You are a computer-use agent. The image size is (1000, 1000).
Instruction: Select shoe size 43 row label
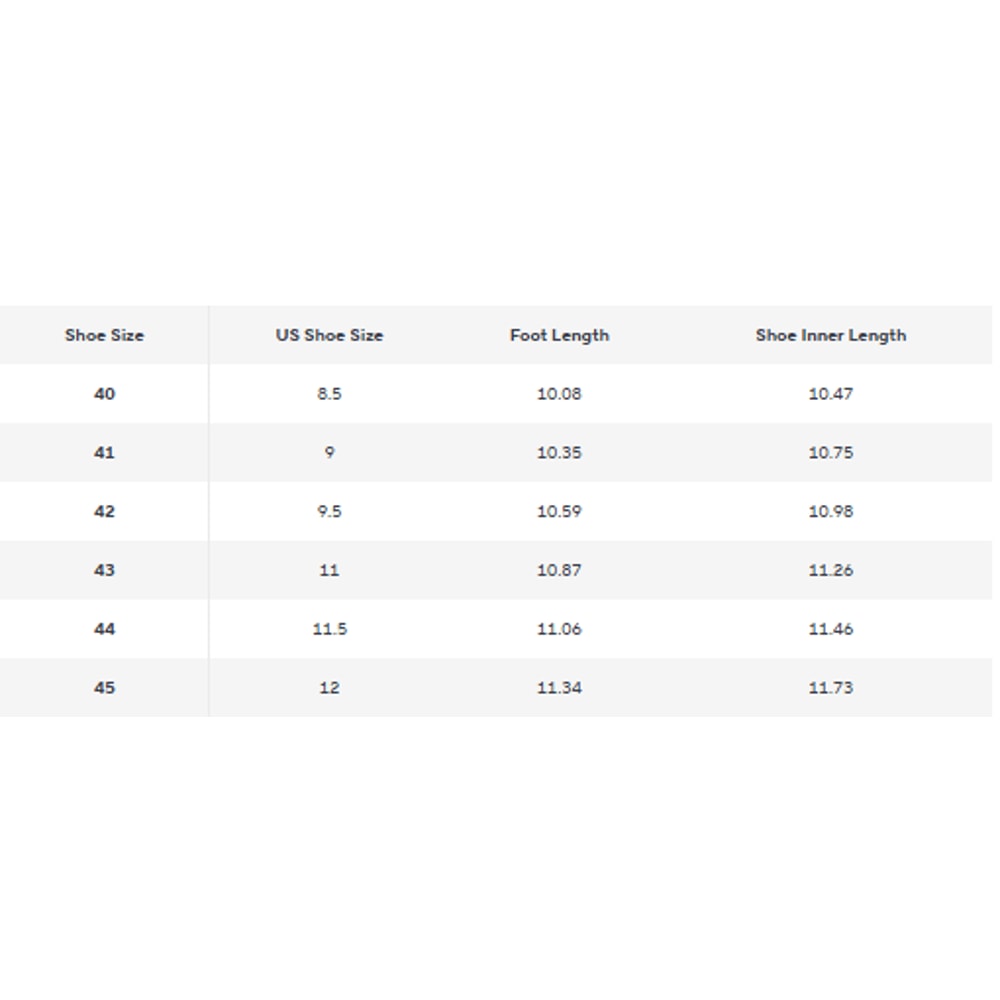(104, 570)
